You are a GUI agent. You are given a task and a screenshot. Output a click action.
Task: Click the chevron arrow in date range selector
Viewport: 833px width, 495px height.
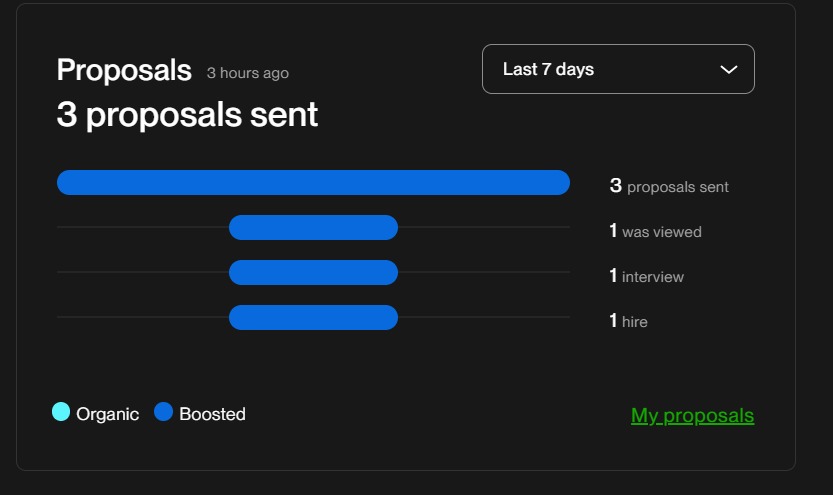coord(729,69)
